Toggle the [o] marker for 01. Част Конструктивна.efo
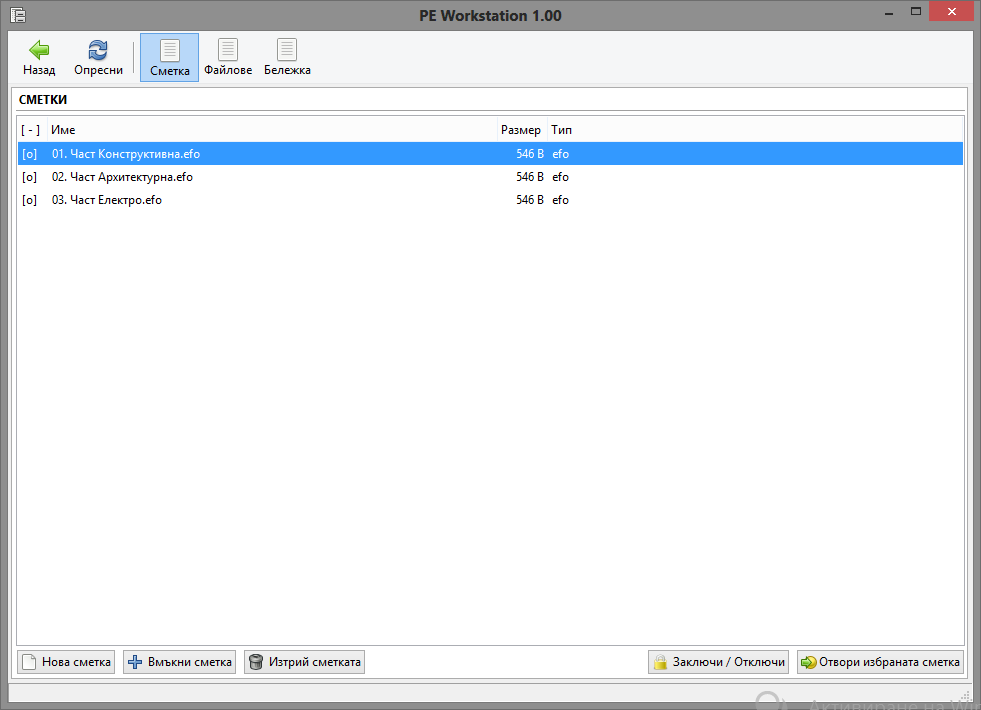Image resolution: width=981 pixels, height=710 pixels. pos(30,154)
